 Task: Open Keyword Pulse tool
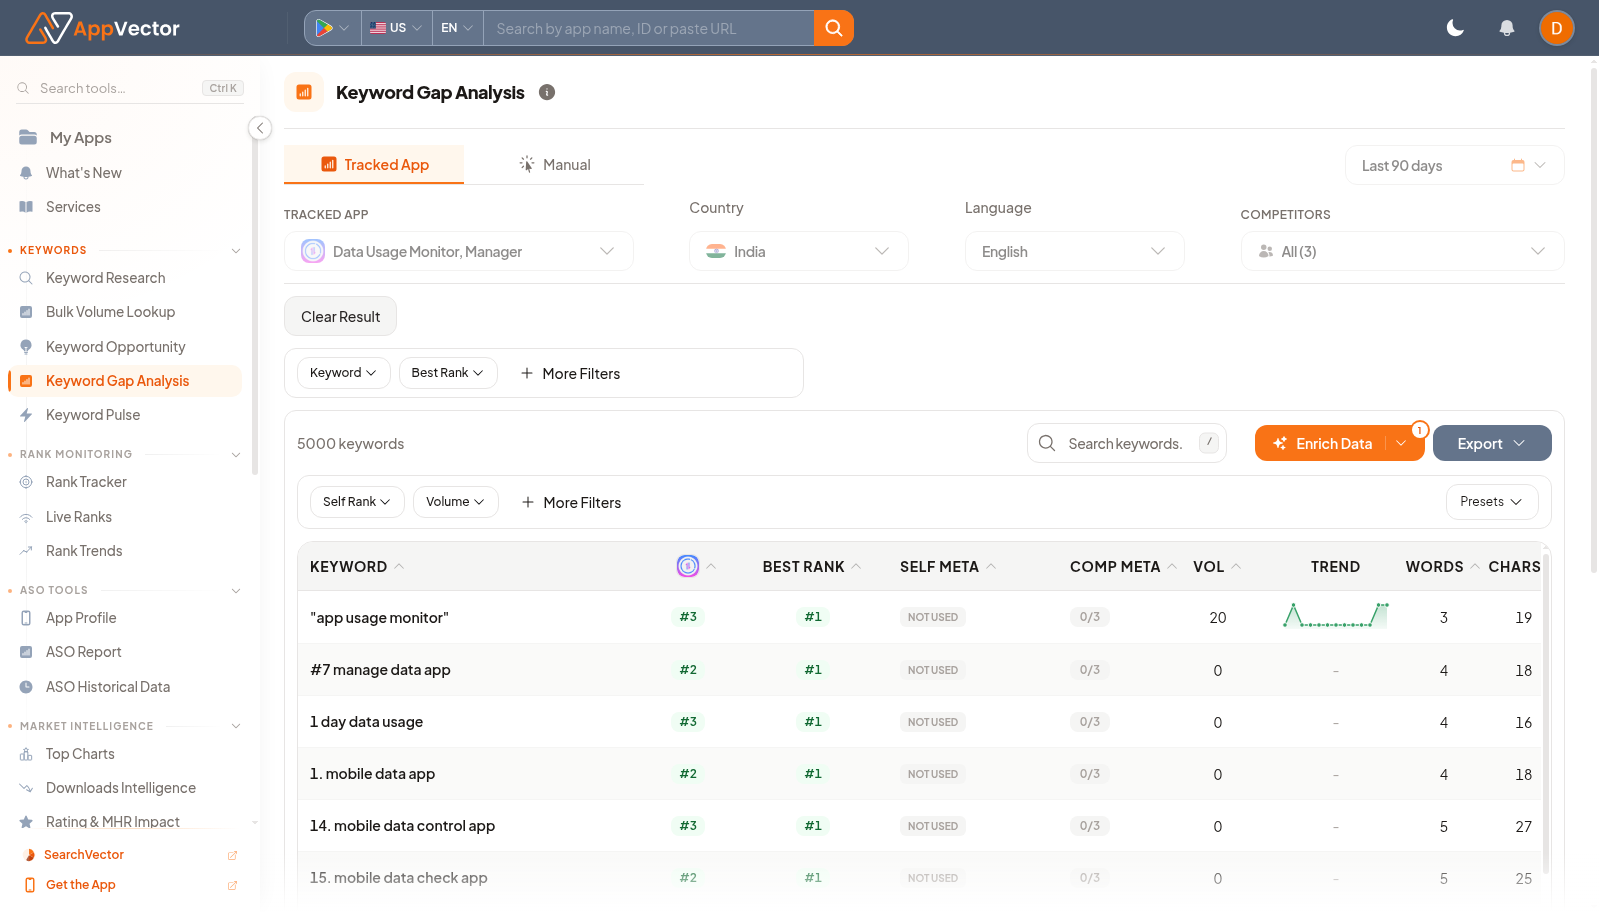coord(93,415)
